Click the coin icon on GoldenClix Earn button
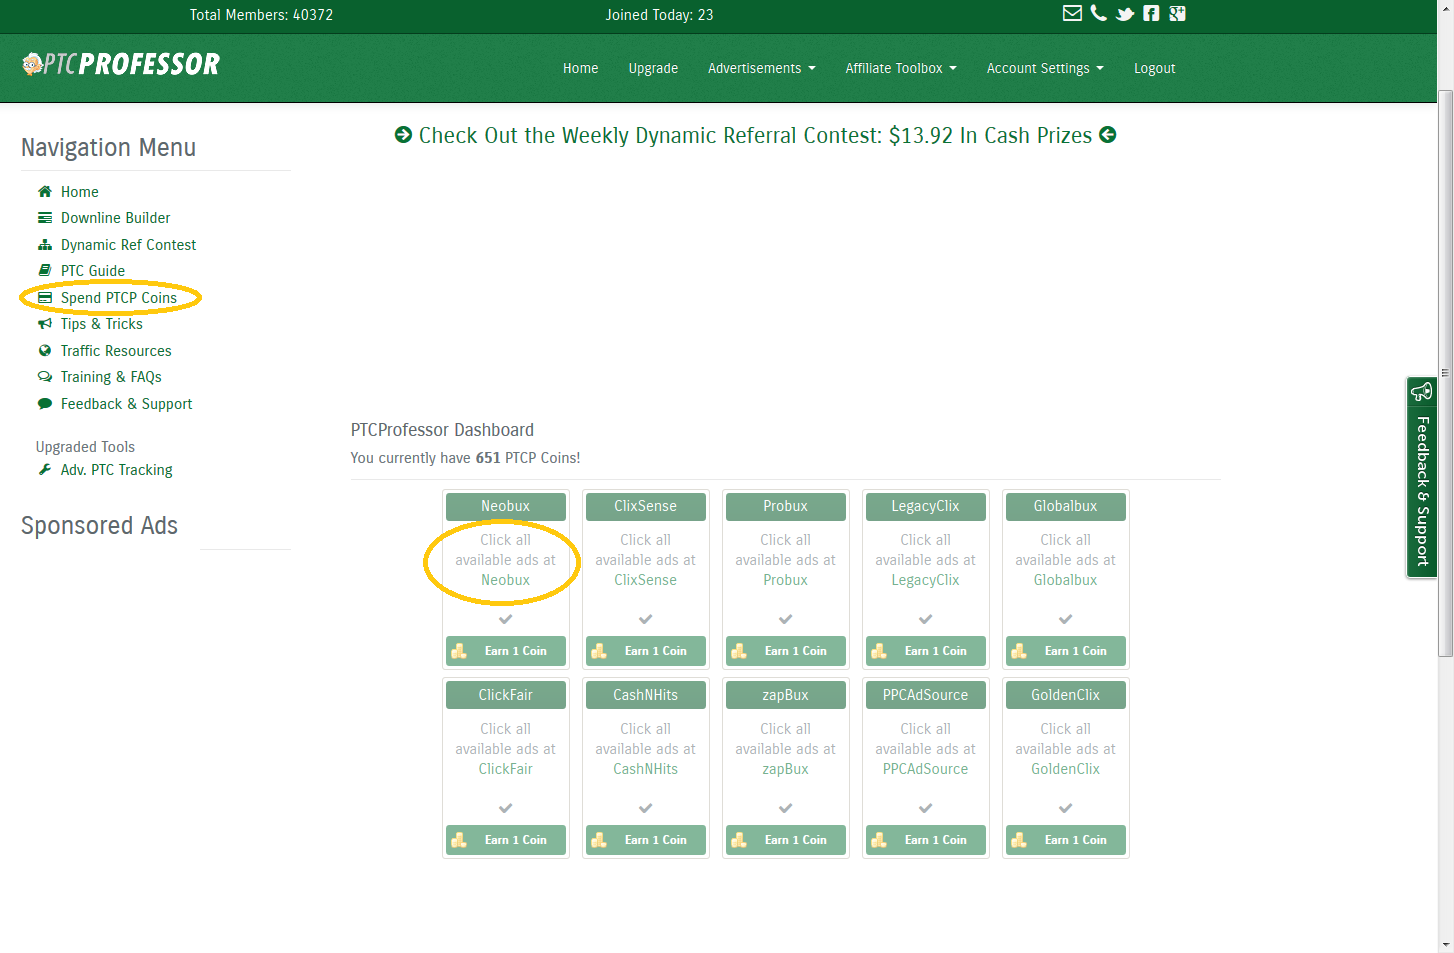 click(1019, 840)
